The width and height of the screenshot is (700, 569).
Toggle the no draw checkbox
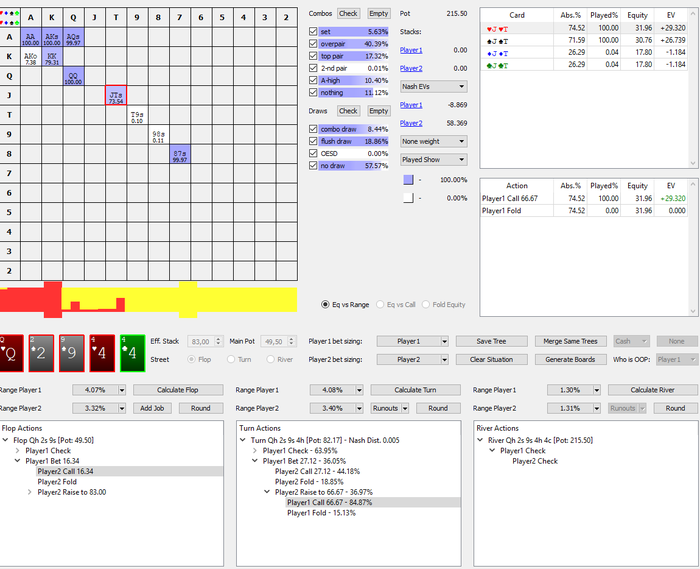tap(313, 166)
